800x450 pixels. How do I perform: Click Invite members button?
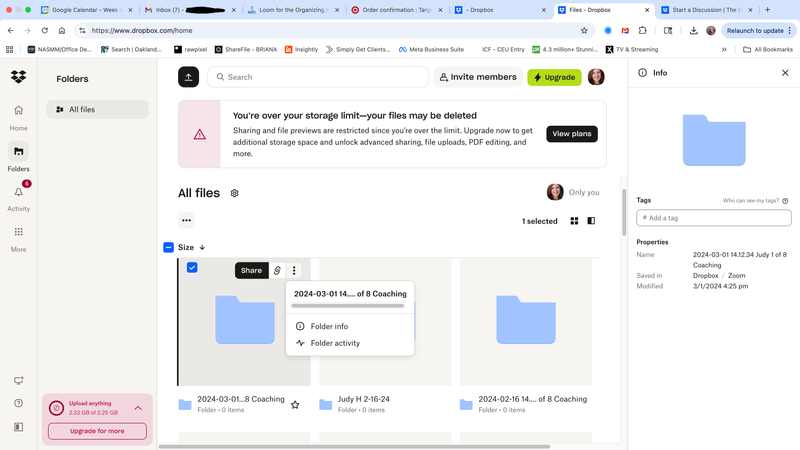coord(478,77)
